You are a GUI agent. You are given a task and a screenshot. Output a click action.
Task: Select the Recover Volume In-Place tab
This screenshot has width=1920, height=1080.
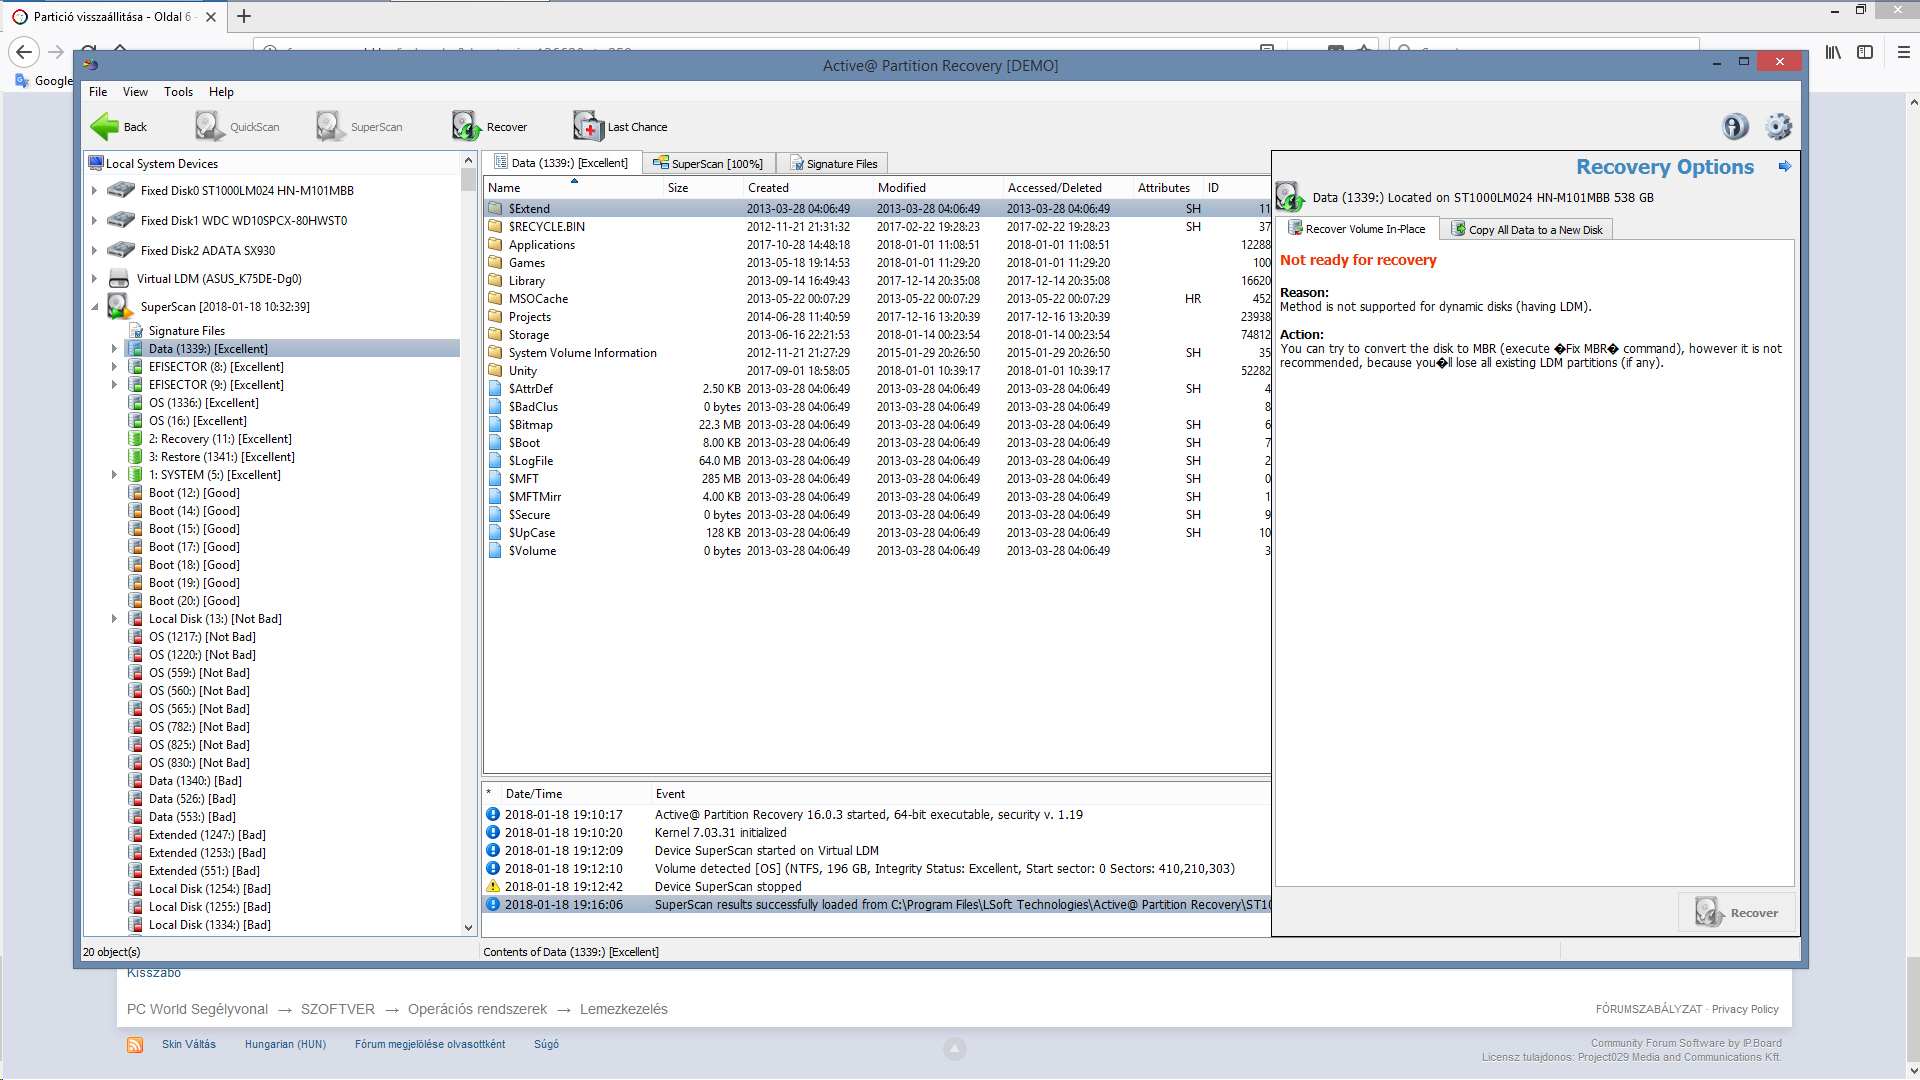click(1357, 229)
